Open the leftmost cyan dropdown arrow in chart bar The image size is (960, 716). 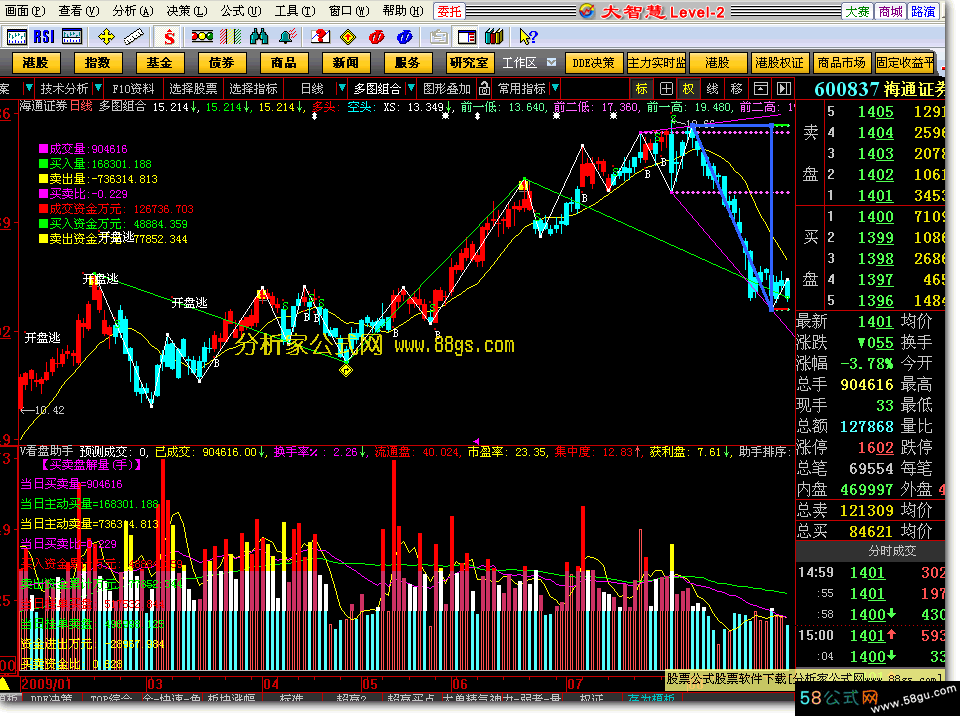28,89
